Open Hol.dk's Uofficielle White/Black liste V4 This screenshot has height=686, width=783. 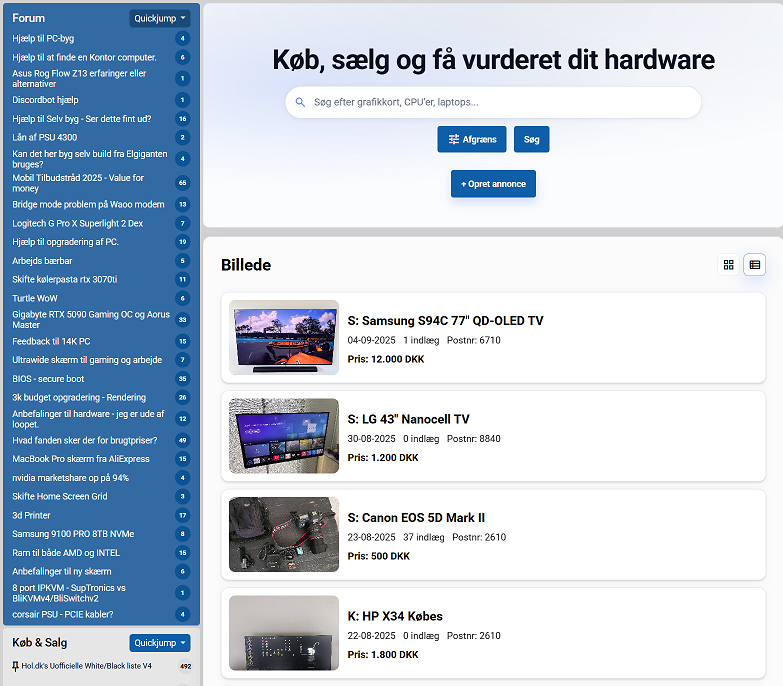point(86,666)
